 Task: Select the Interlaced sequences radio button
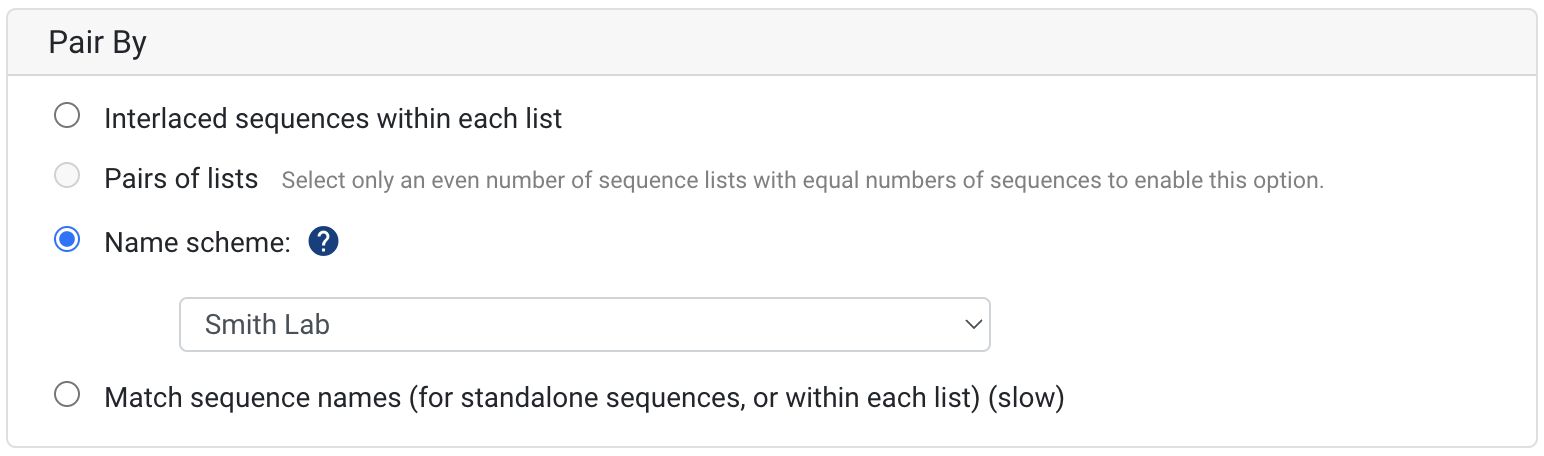tap(67, 116)
